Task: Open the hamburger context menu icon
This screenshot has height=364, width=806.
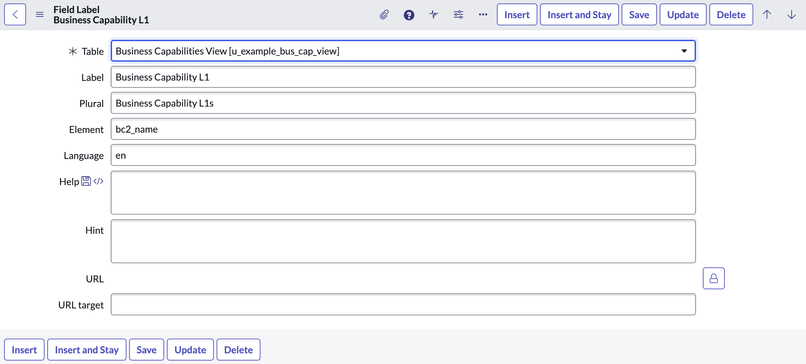Action: (40, 14)
